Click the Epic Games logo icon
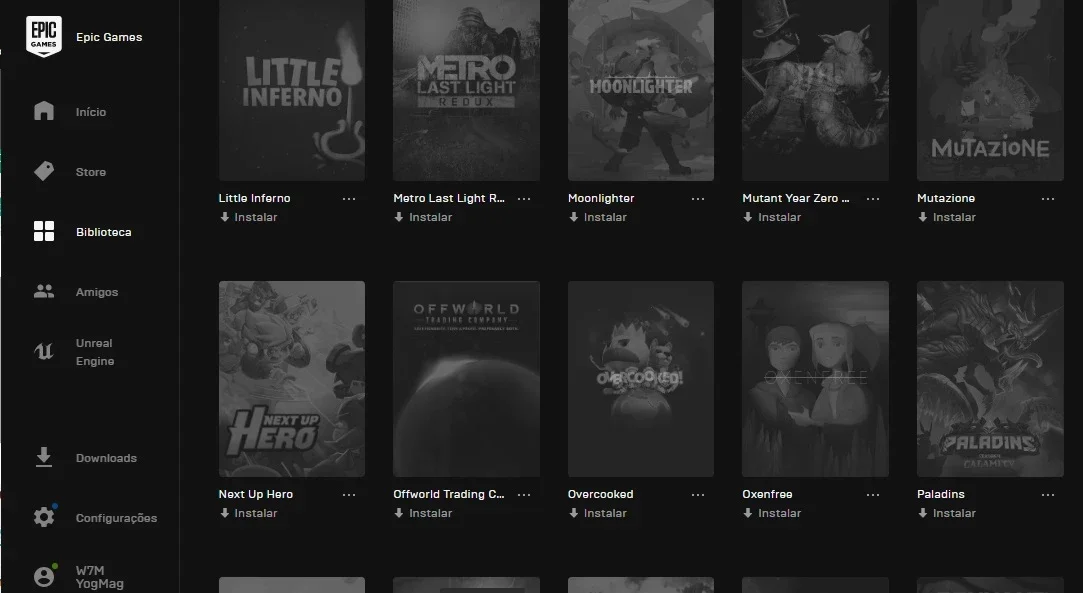This screenshot has height=593, width=1083. [x=44, y=36]
